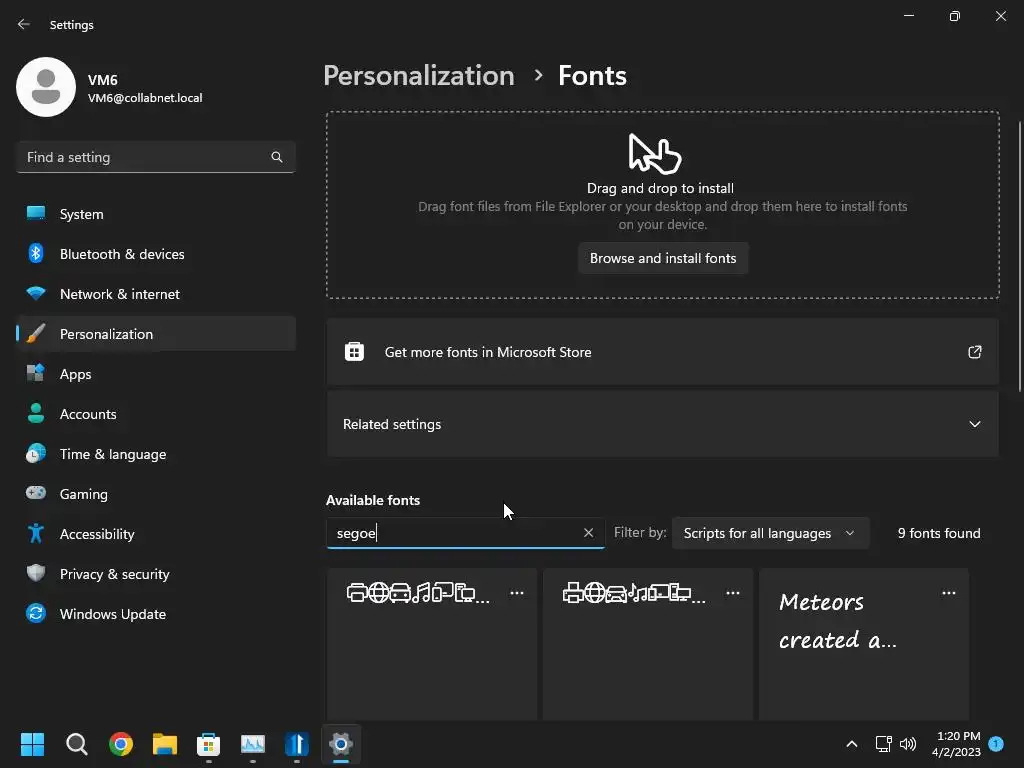Click the Settings gear icon in taskbar
1024x768 pixels.
(x=341, y=744)
